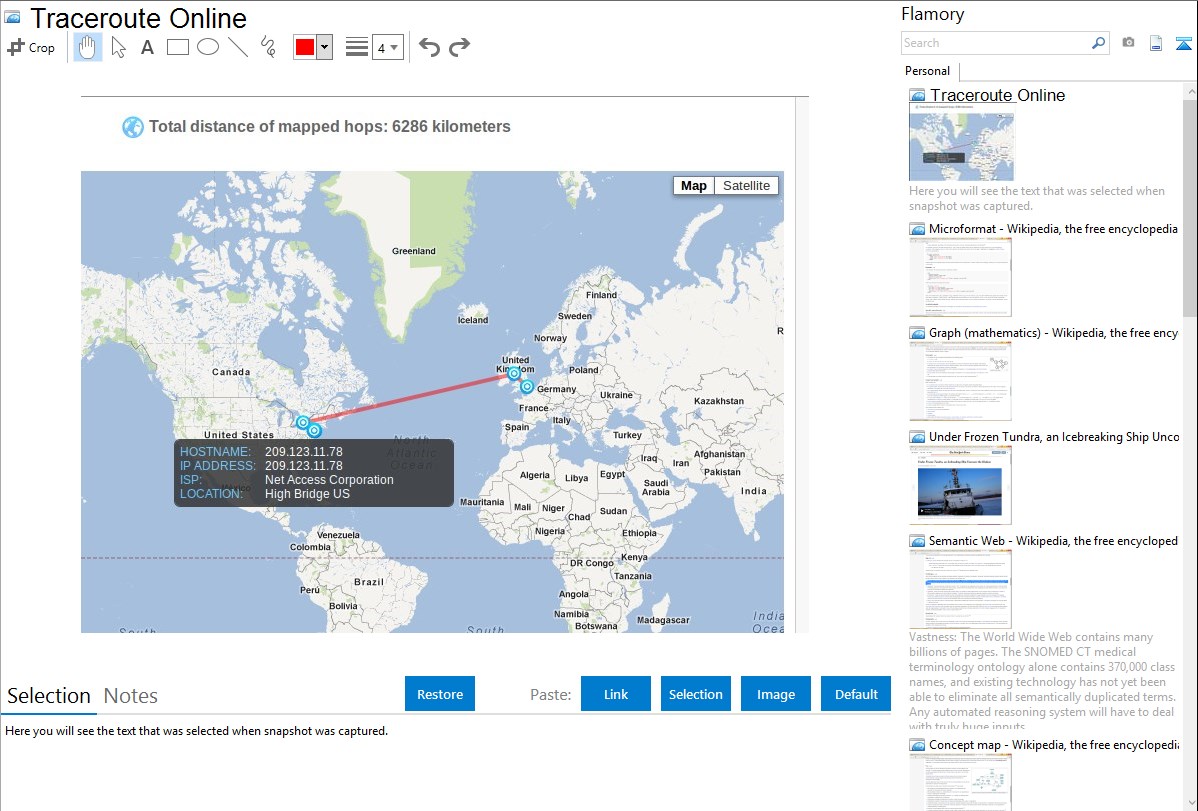Pick the rectangle shape tool

click(x=178, y=47)
